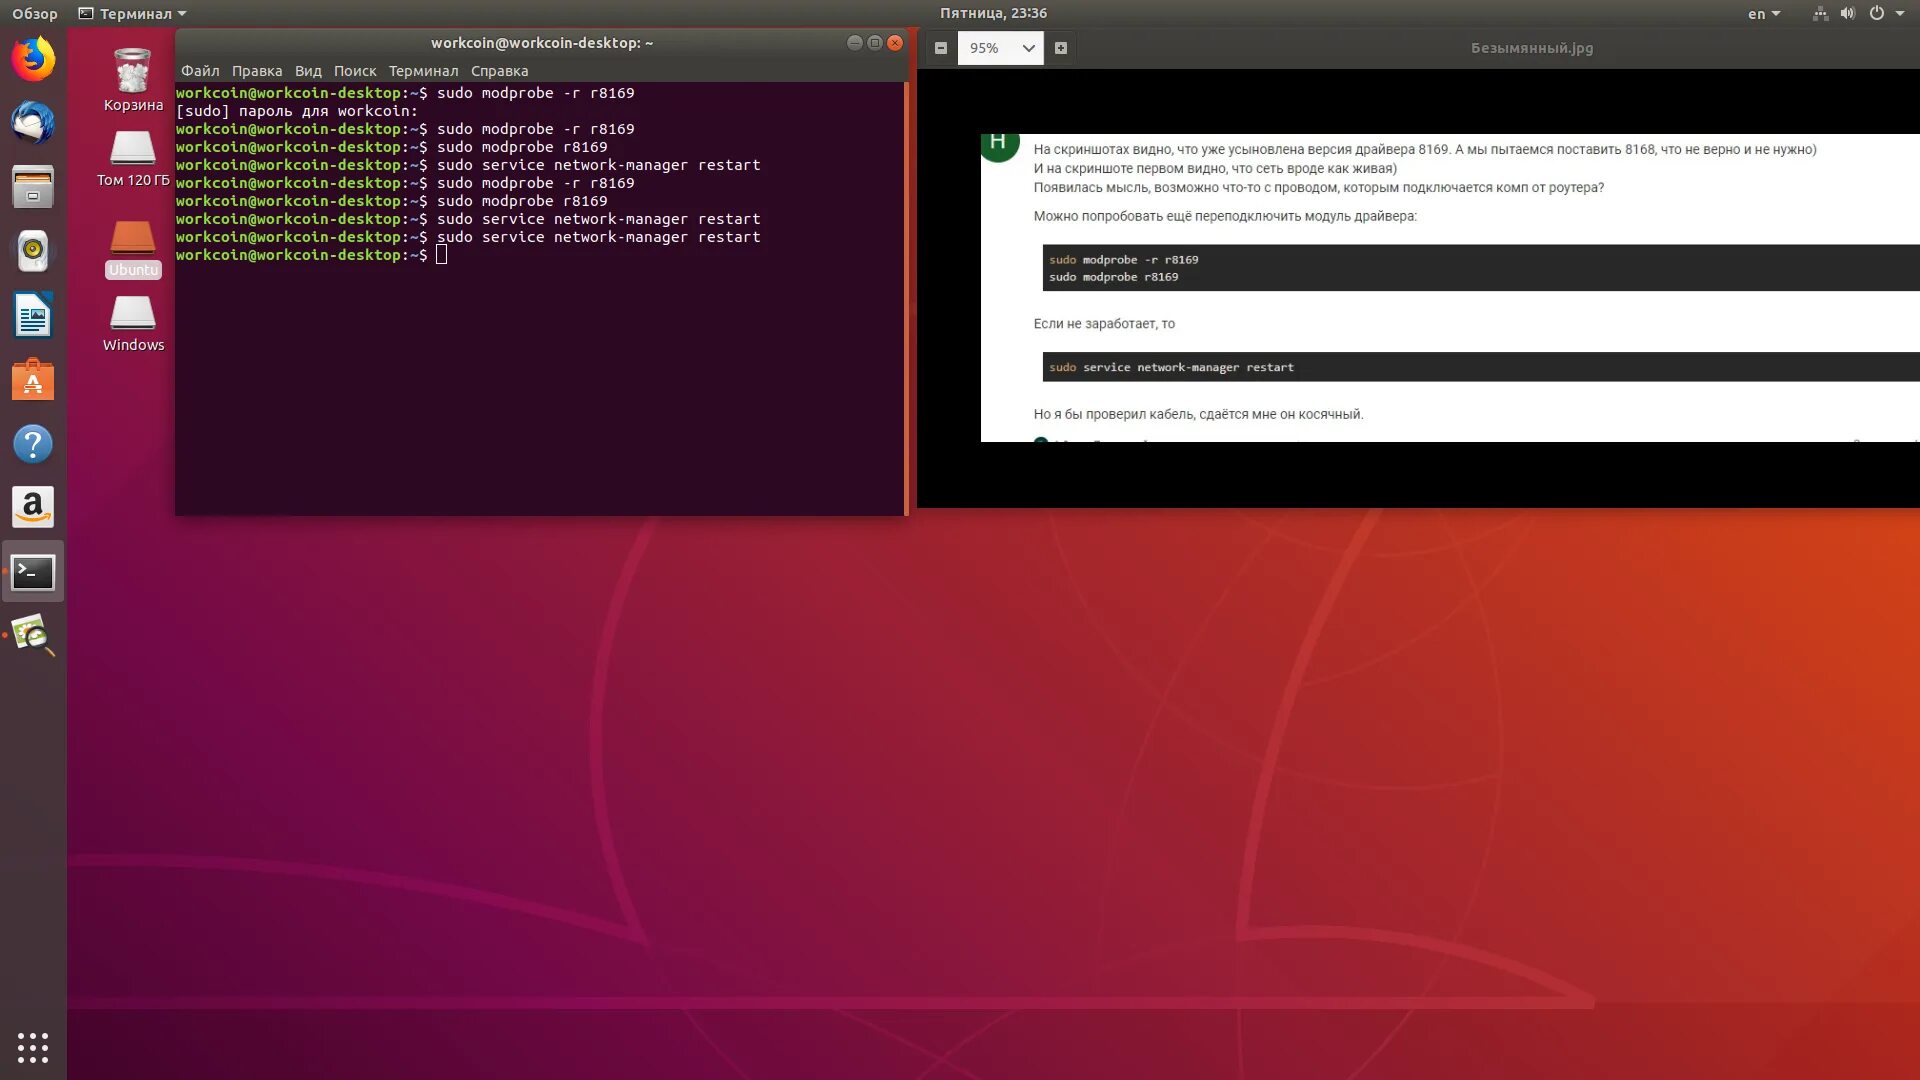Click the clock Пятница, 23:36
The height and width of the screenshot is (1080, 1920).
[x=993, y=13]
